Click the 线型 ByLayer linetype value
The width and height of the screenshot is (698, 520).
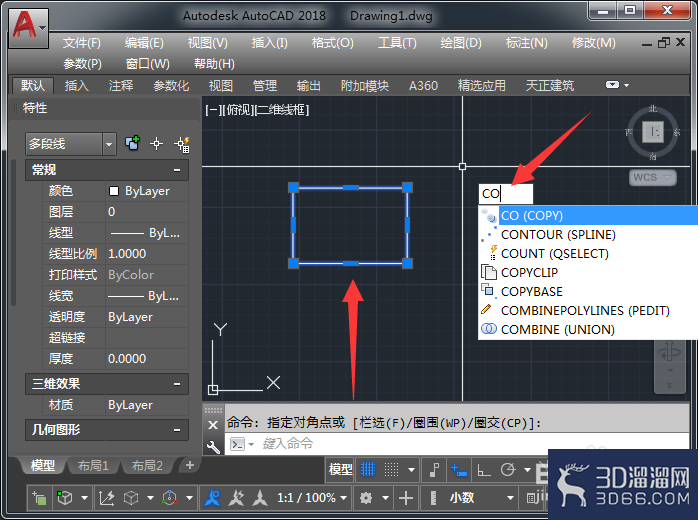coord(147,233)
